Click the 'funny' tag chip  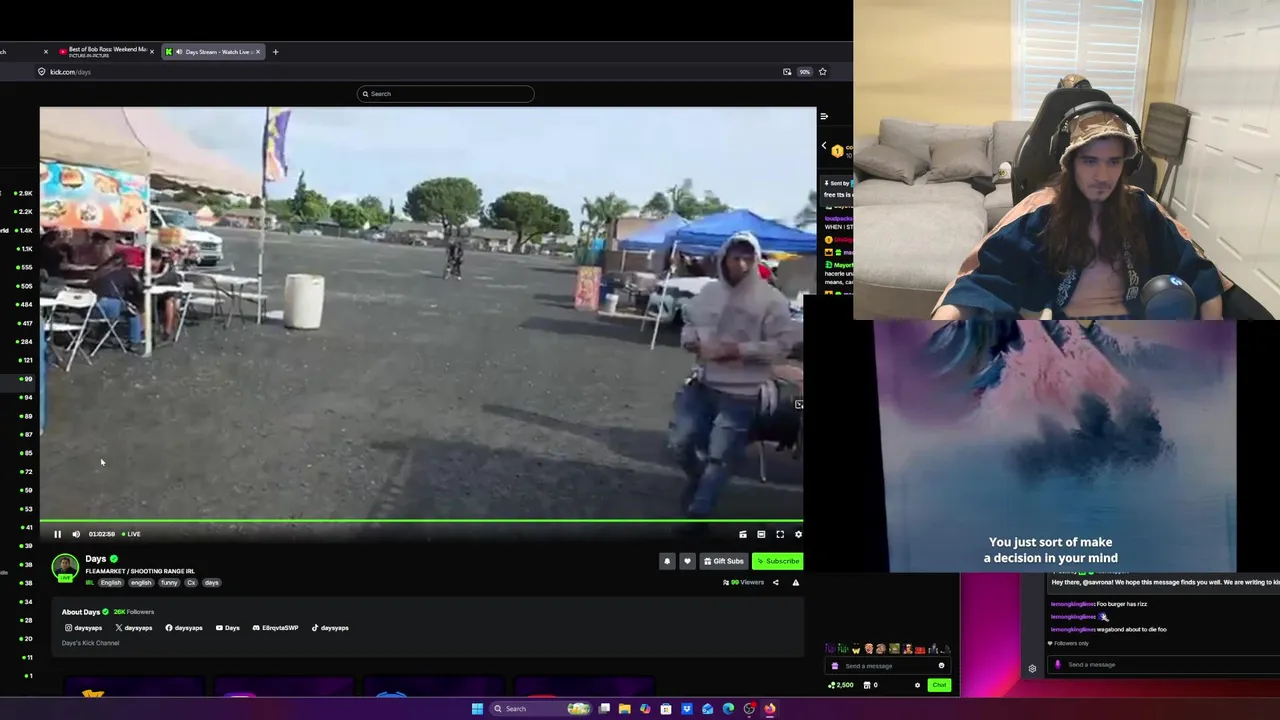[x=169, y=582]
